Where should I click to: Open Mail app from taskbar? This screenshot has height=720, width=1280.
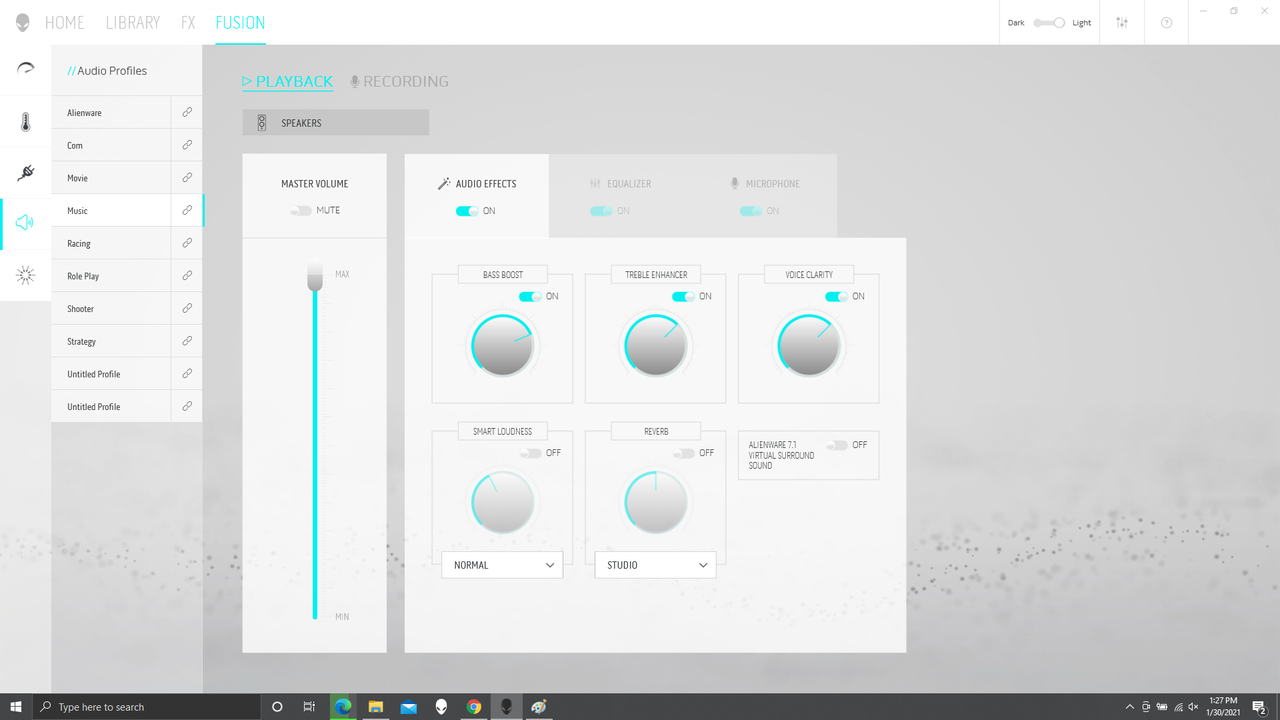tap(408, 707)
